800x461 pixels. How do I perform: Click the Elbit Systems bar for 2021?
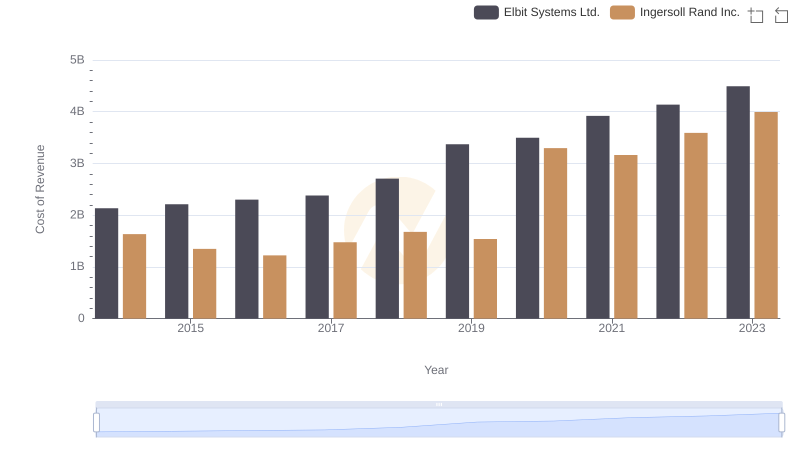click(597, 217)
